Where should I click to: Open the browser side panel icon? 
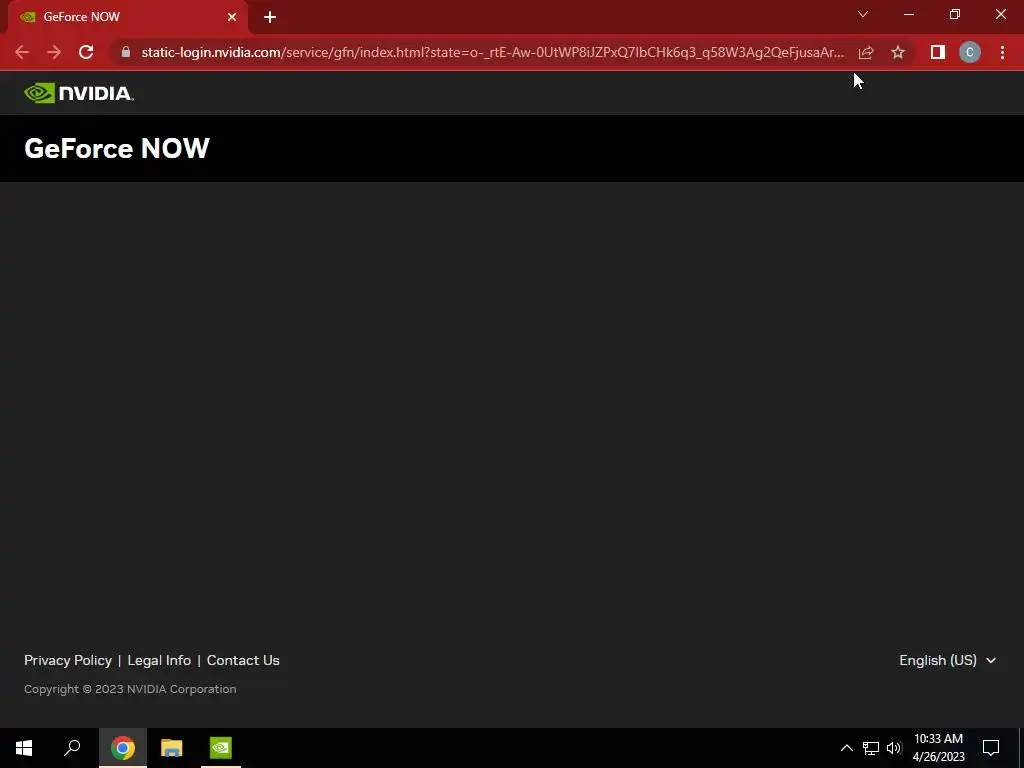coord(938,52)
